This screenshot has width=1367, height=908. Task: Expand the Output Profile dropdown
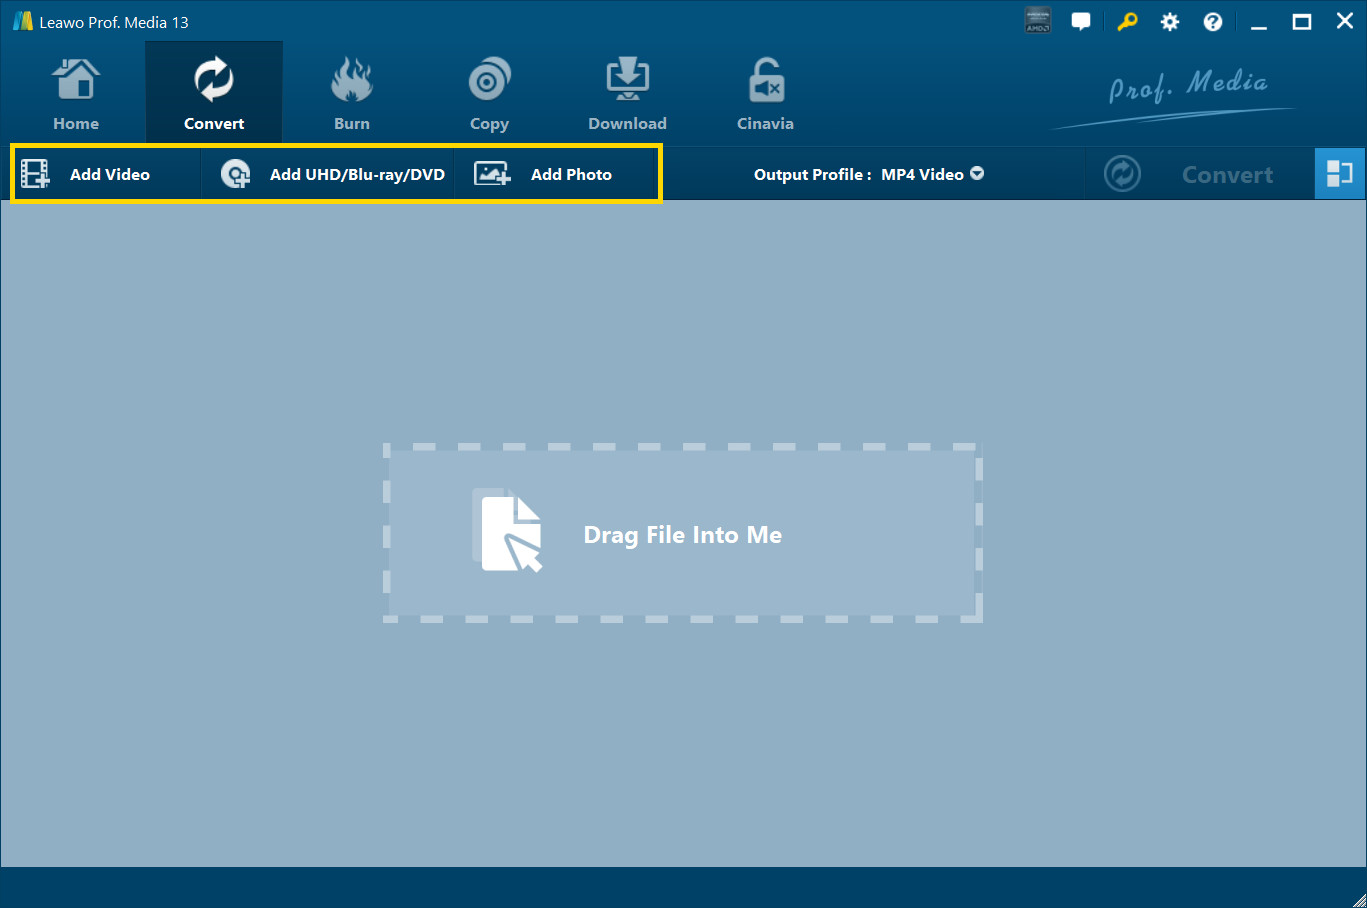coord(975,173)
